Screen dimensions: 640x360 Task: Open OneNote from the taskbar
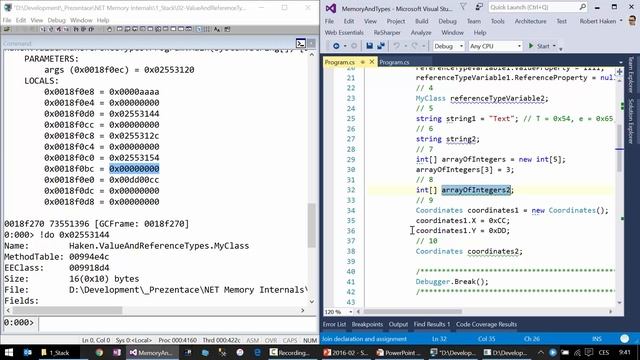coord(117,352)
